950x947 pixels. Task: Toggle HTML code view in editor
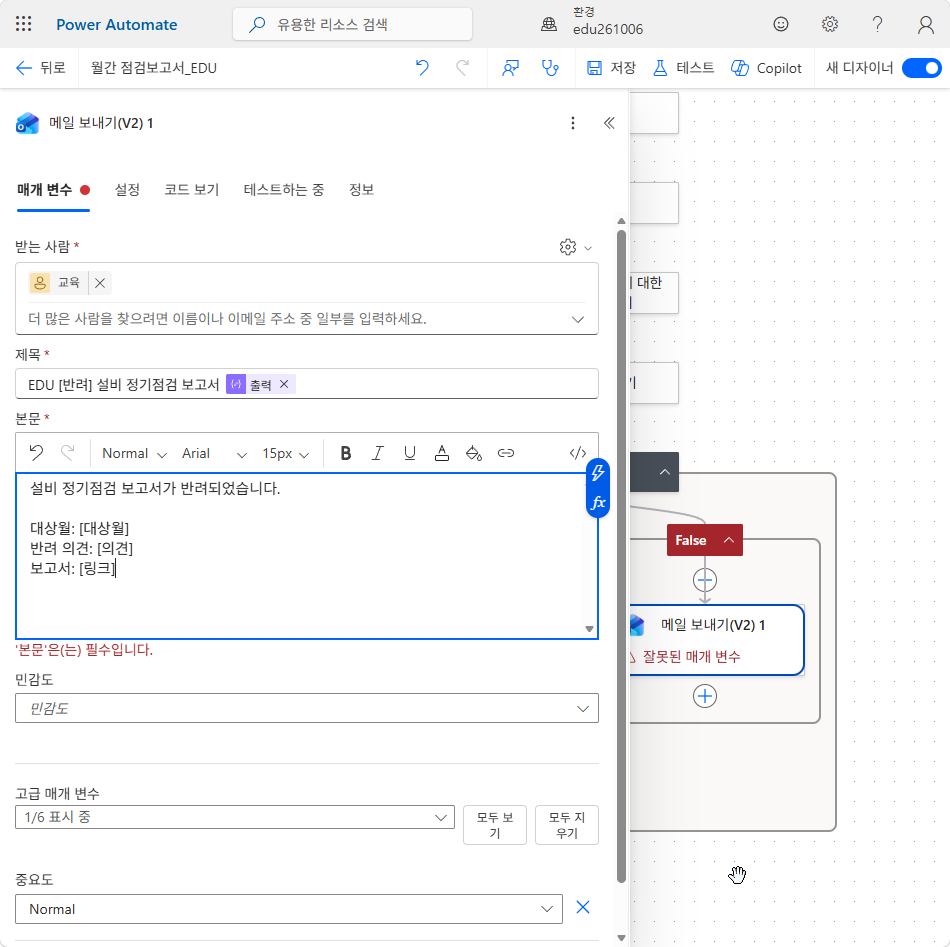pos(578,453)
